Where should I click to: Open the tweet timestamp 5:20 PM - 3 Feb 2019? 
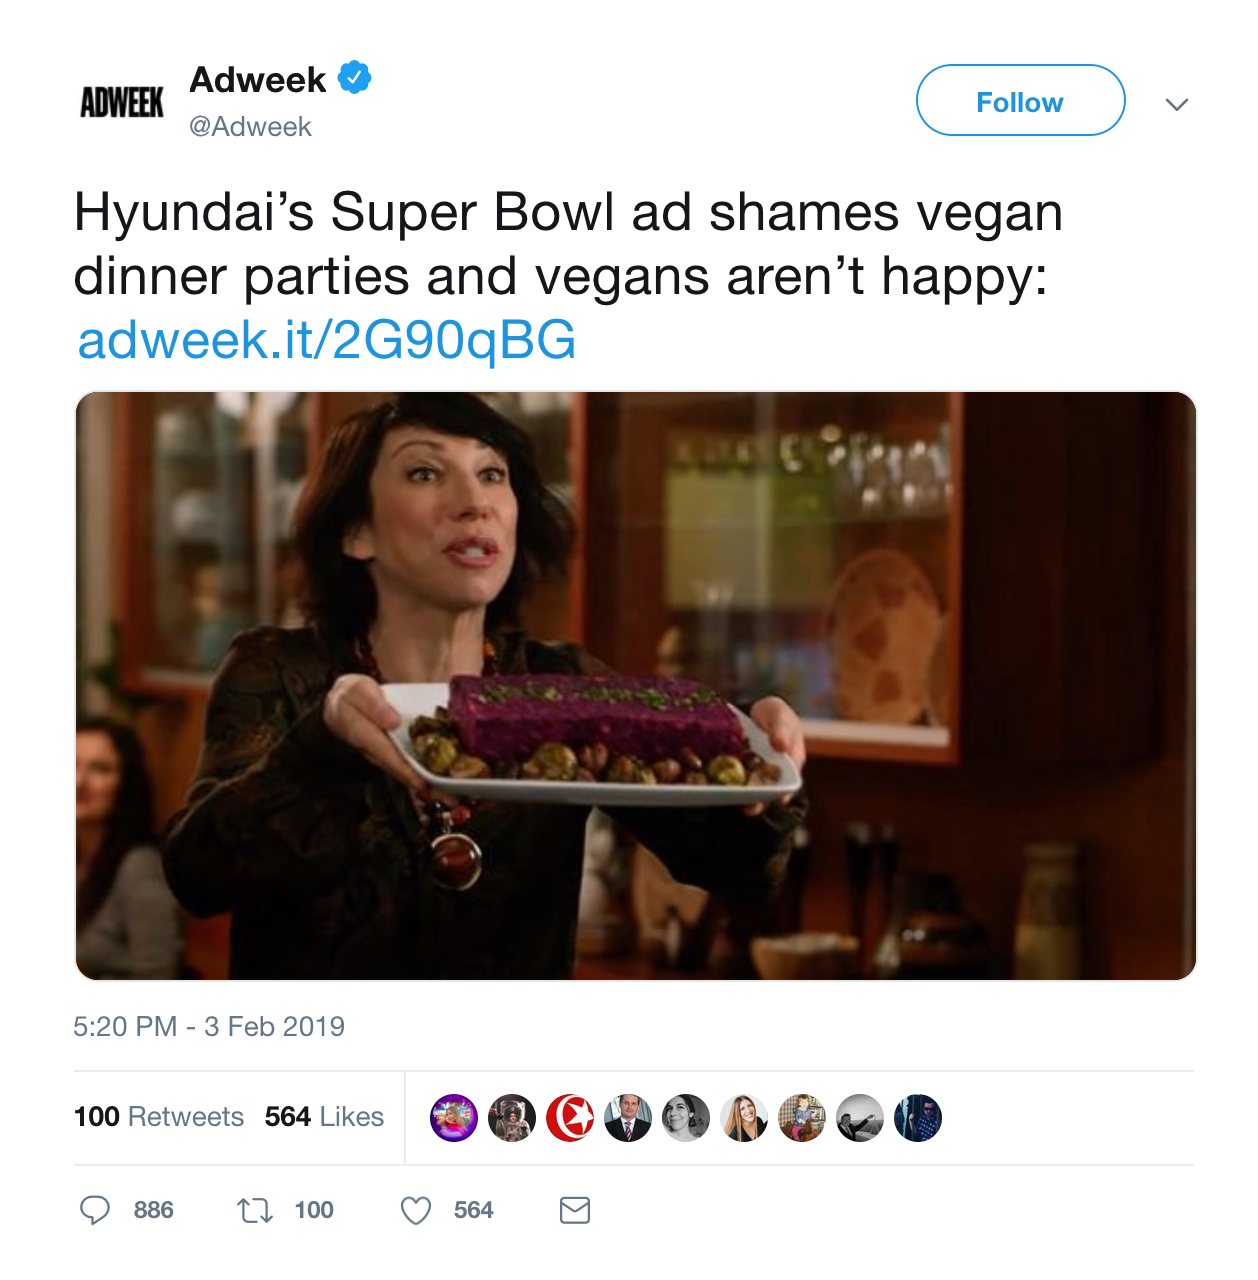209,1027
